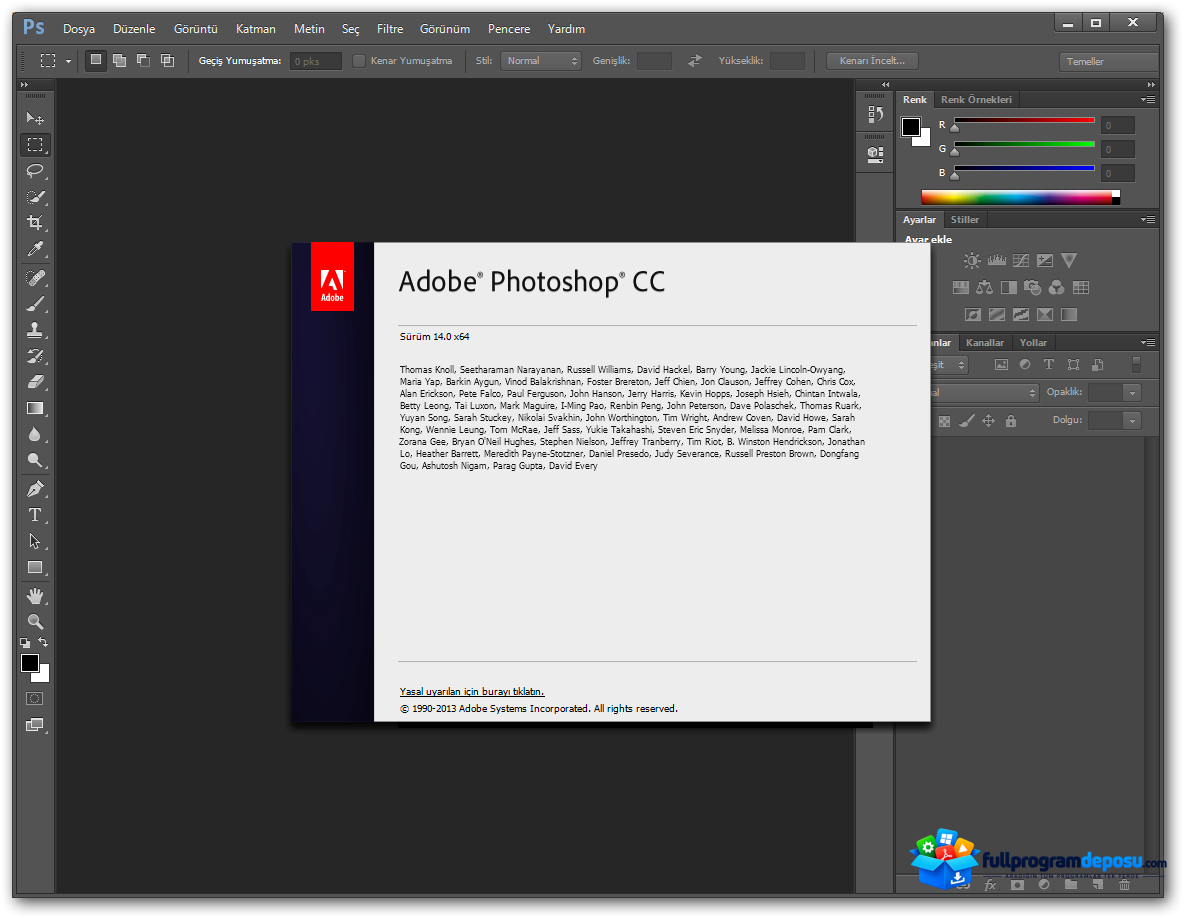Select the Rectangle shape tool
1184x918 pixels.
click(x=35, y=568)
